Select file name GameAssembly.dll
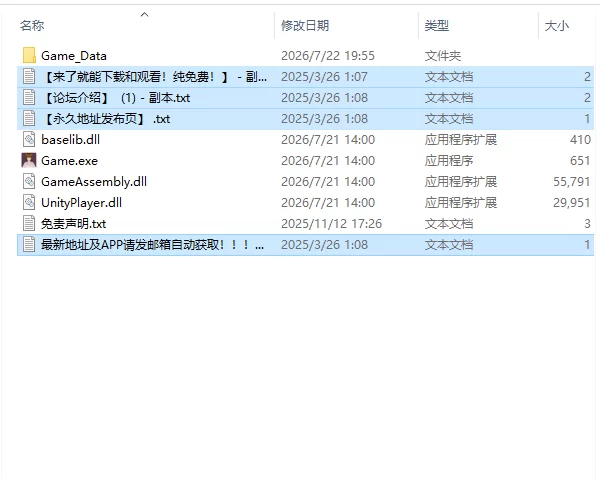Viewport: 600px width, 479px height. [94, 182]
